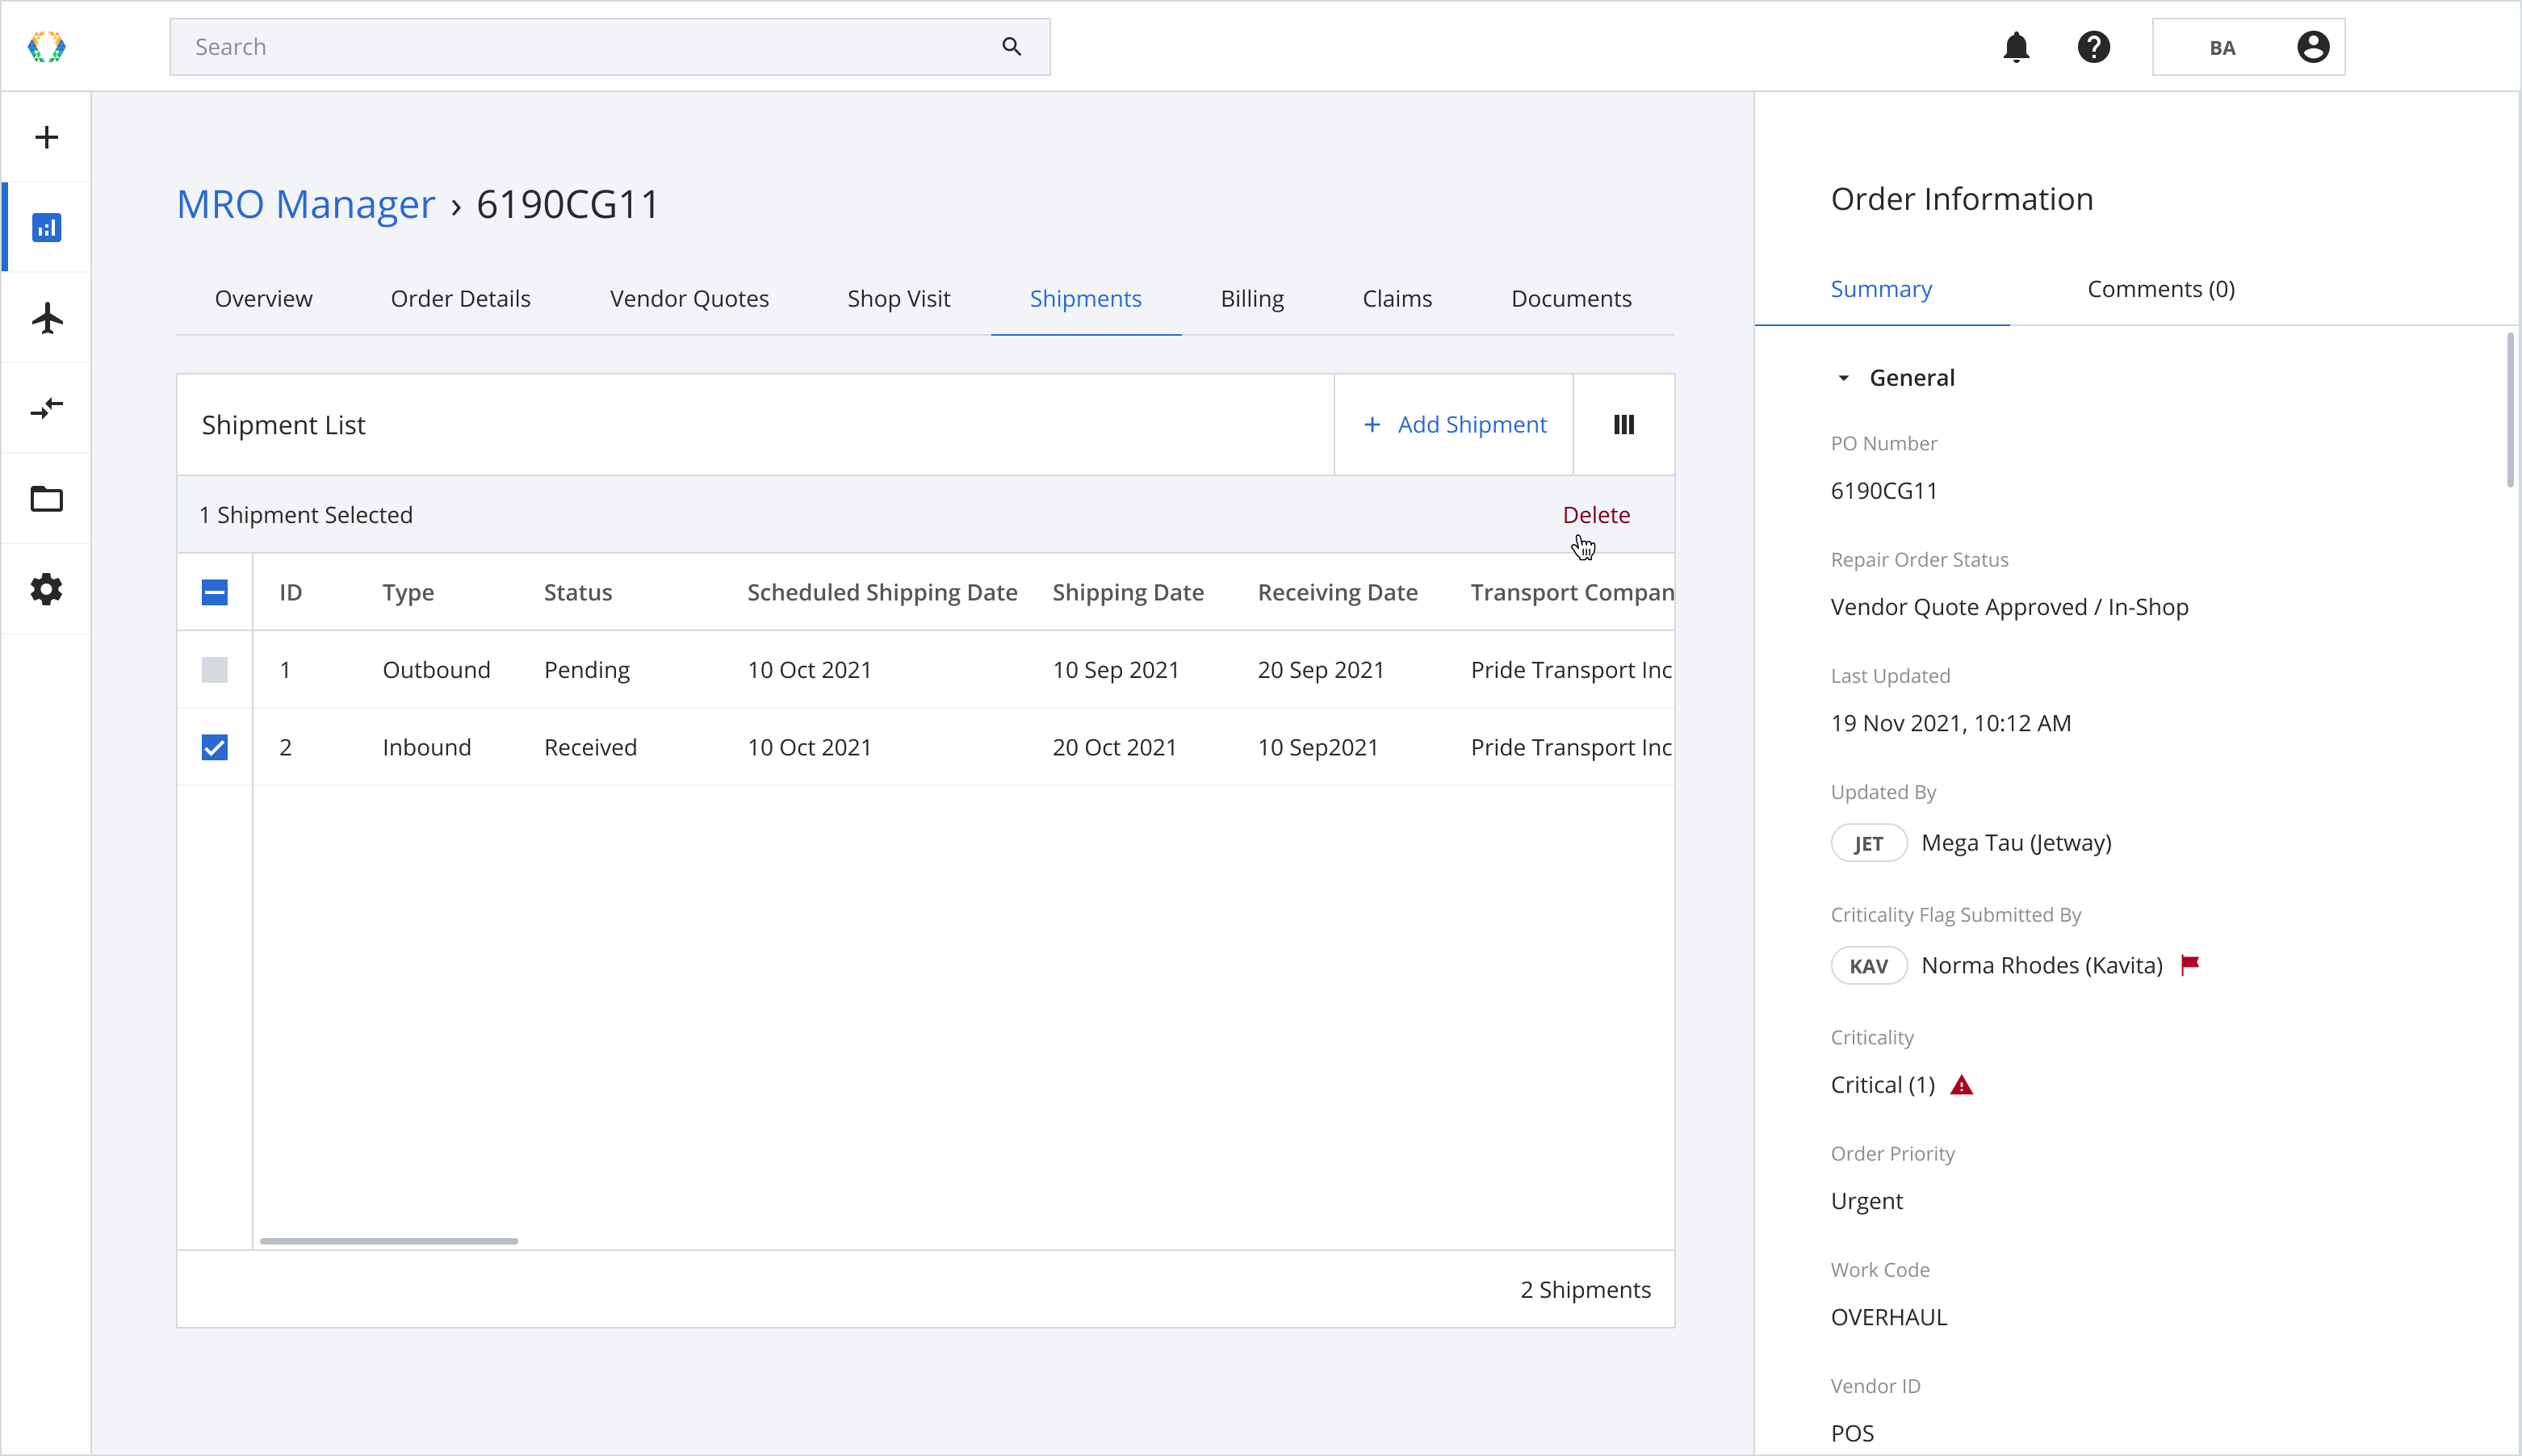Switch to the Overview tab
The width and height of the screenshot is (2522, 1456).
tap(263, 298)
